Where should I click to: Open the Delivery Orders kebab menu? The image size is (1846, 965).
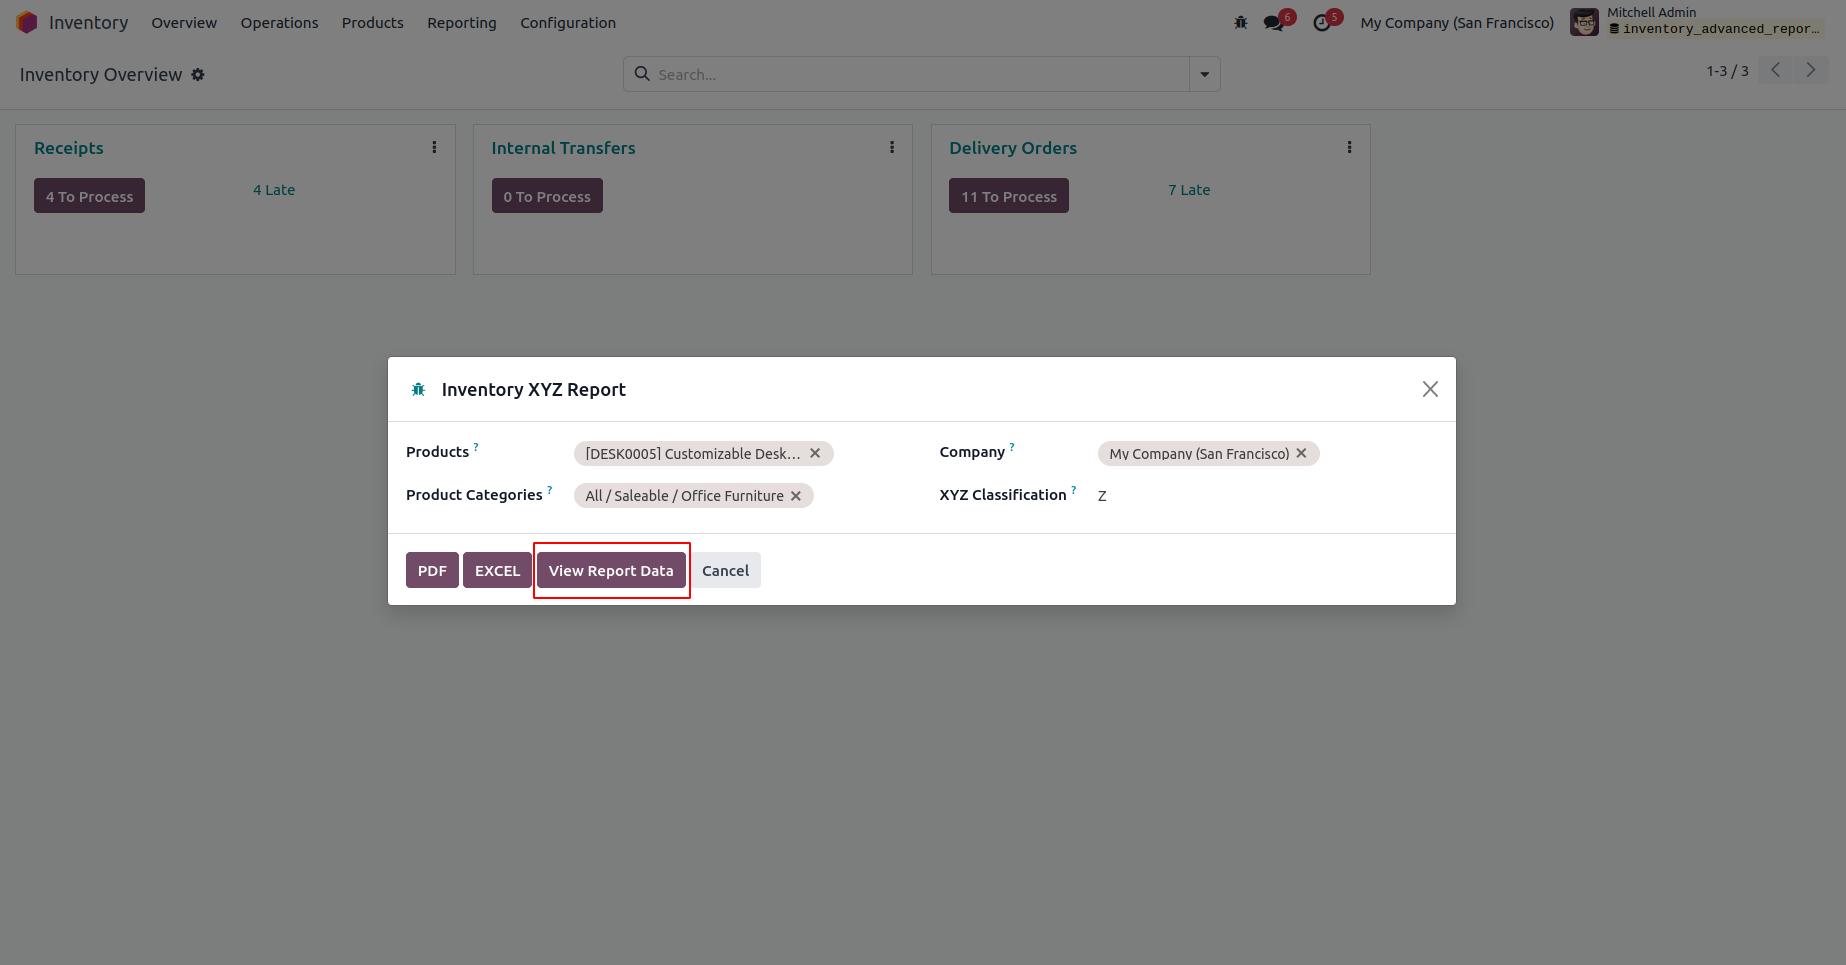tap(1349, 148)
